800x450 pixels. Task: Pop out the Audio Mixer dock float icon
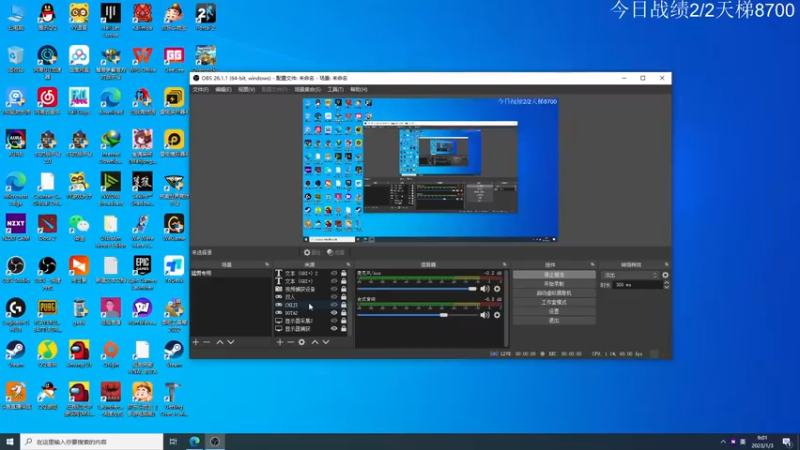click(504, 264)
